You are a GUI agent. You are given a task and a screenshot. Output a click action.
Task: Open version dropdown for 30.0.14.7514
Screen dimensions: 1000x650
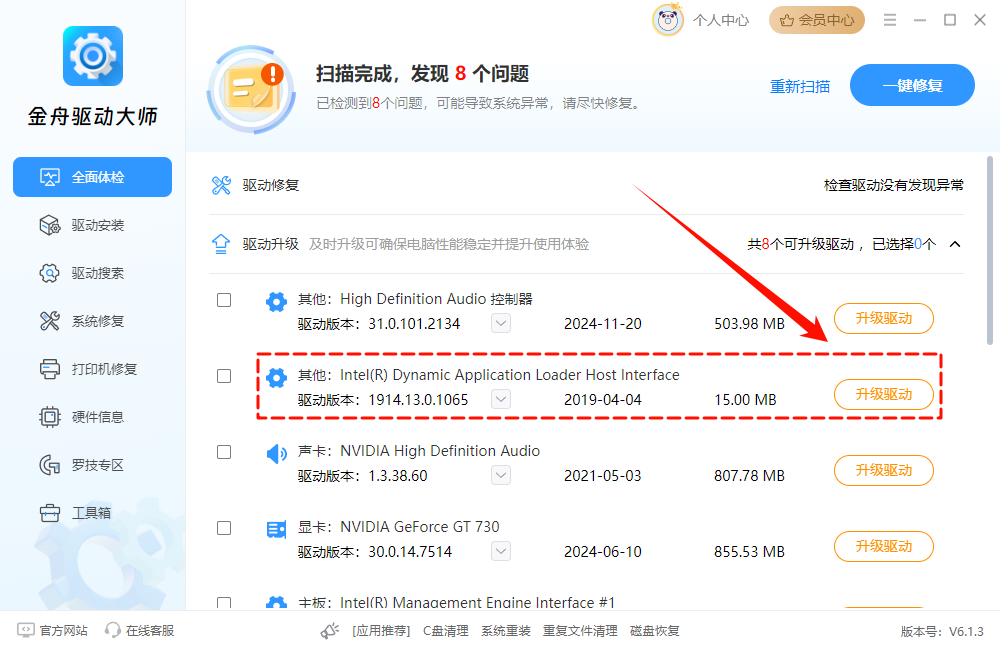(x=501, y=551)
